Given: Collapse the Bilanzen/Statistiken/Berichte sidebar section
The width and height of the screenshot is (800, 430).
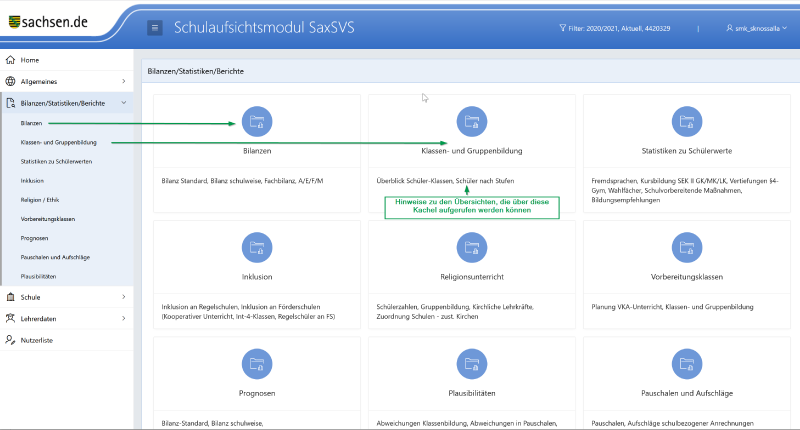Looking at the screenshot, I should pyautogui.click(x=66, y=102).
